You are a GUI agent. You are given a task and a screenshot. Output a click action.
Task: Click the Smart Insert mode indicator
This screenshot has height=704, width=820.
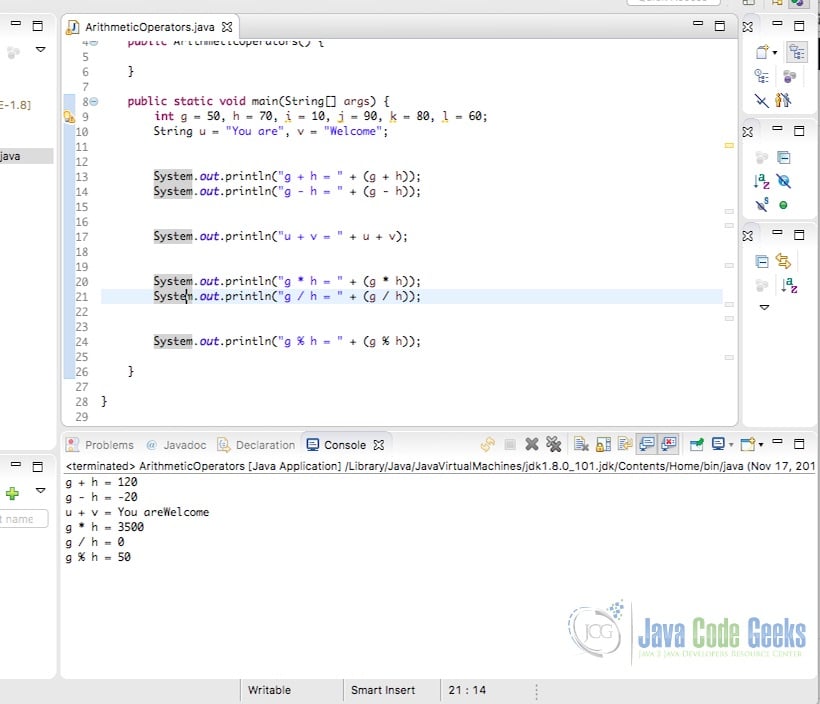tap(382, 690)
